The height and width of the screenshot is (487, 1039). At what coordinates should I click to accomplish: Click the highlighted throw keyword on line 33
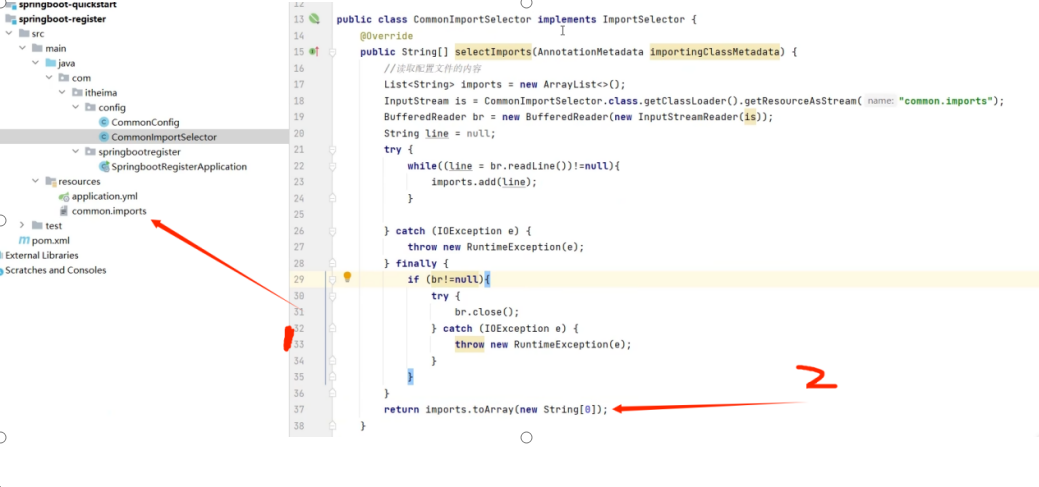[469, 345]
